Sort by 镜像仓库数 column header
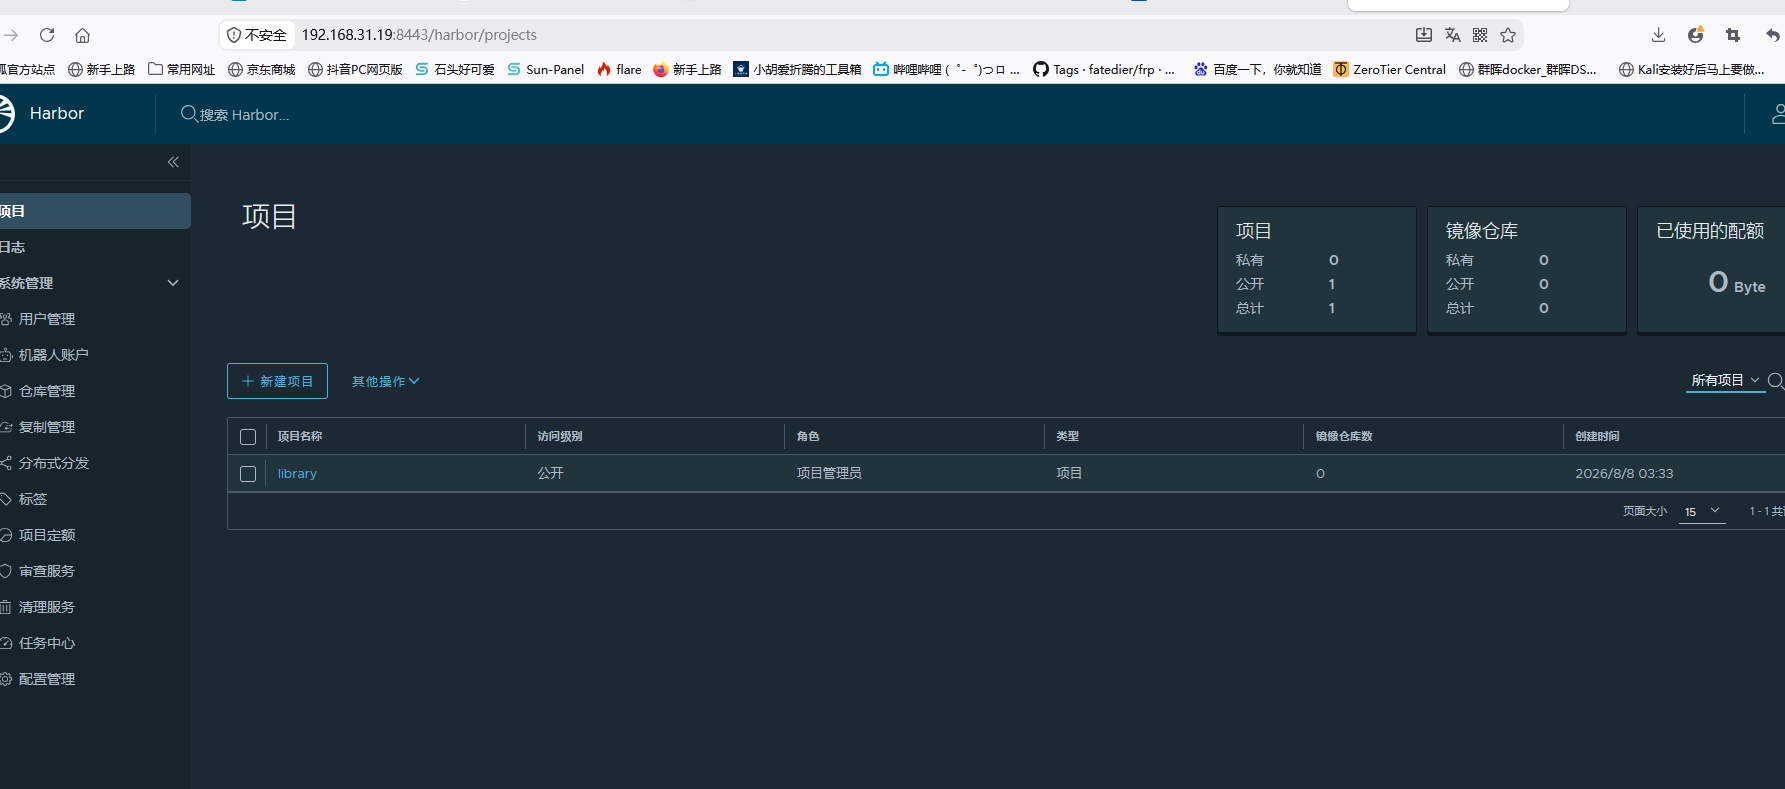Image resolution: width=1785 pixels, height=789 pixels. (x=1344, y=436)
